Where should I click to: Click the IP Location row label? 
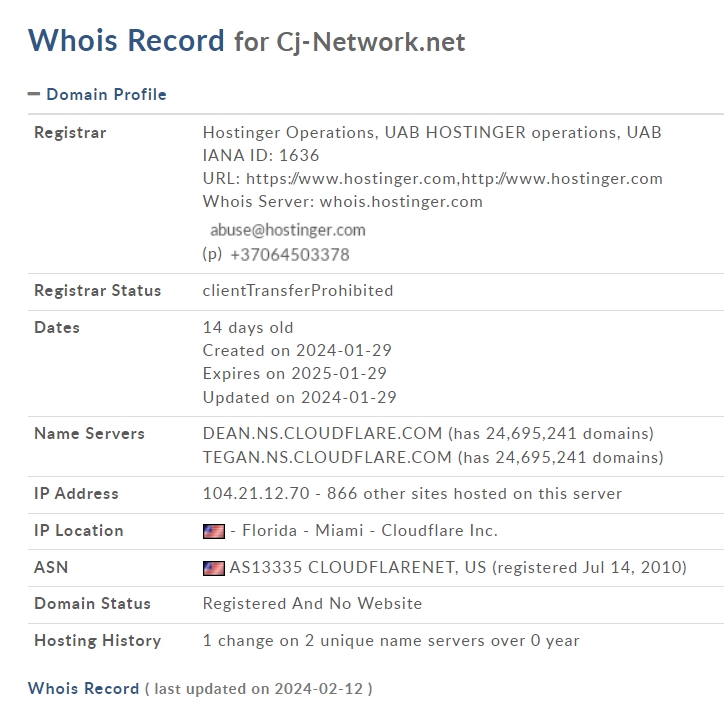pyautogui.click(x=78, y=530)
